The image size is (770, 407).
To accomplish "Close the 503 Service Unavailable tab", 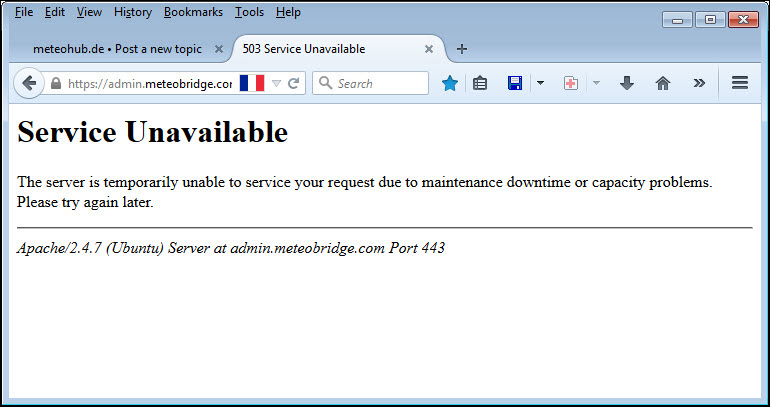I will coord(429,49).
